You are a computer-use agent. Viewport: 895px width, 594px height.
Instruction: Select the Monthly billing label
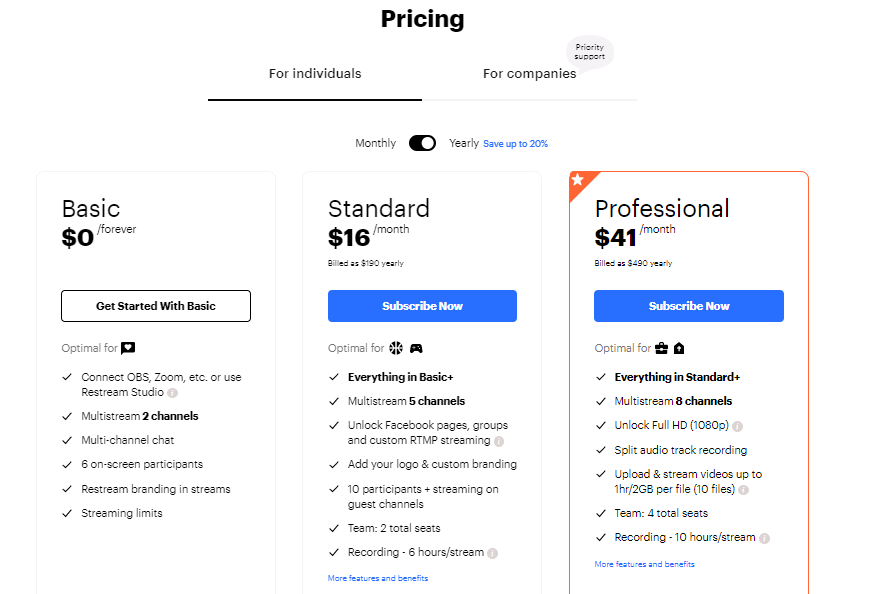pos(375,143)
